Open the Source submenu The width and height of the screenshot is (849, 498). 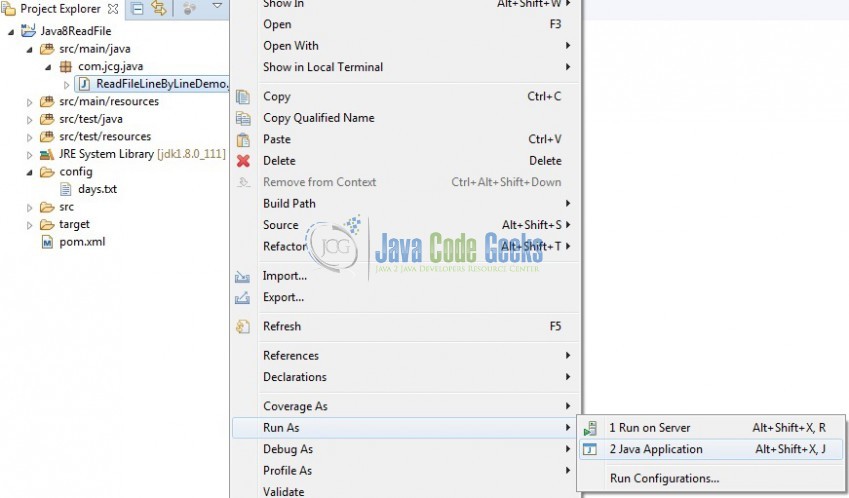406,225
